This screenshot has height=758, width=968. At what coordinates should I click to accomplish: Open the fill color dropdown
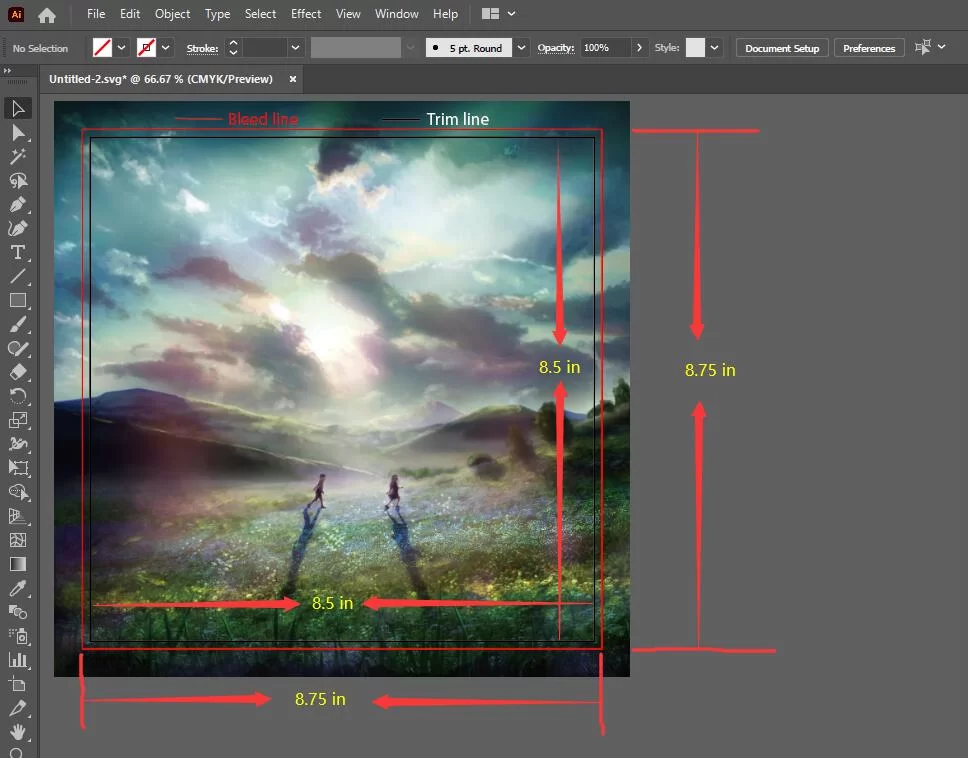point(121,48)
